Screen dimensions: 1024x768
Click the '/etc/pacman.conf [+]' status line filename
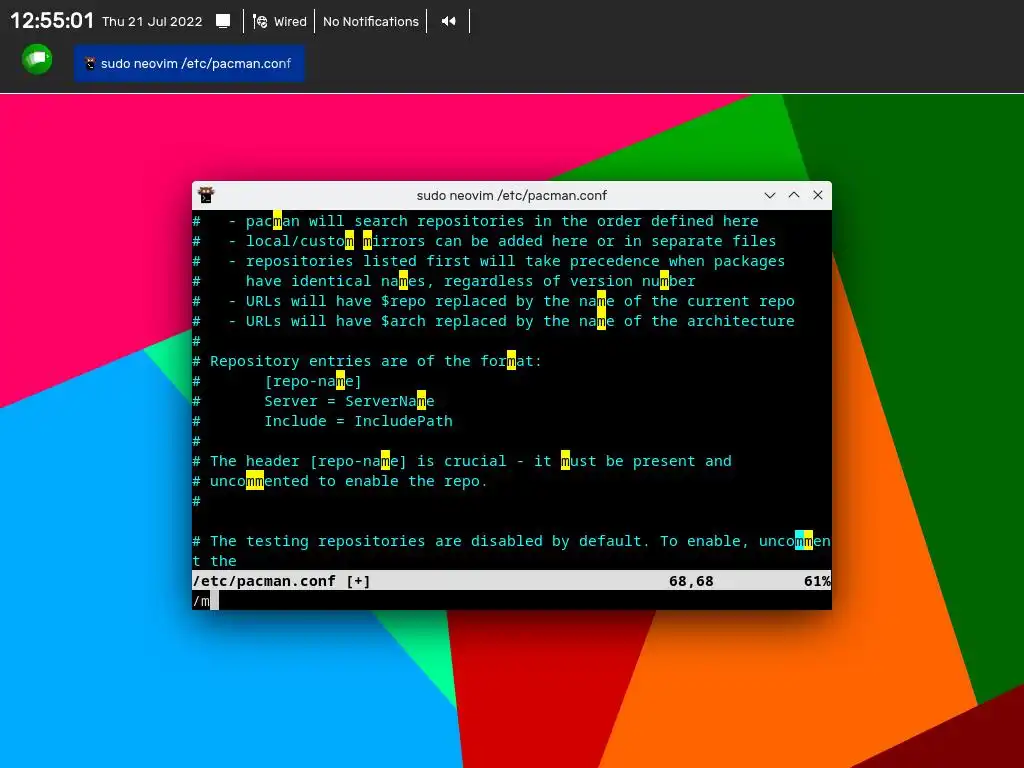click(x=281, y=581)
